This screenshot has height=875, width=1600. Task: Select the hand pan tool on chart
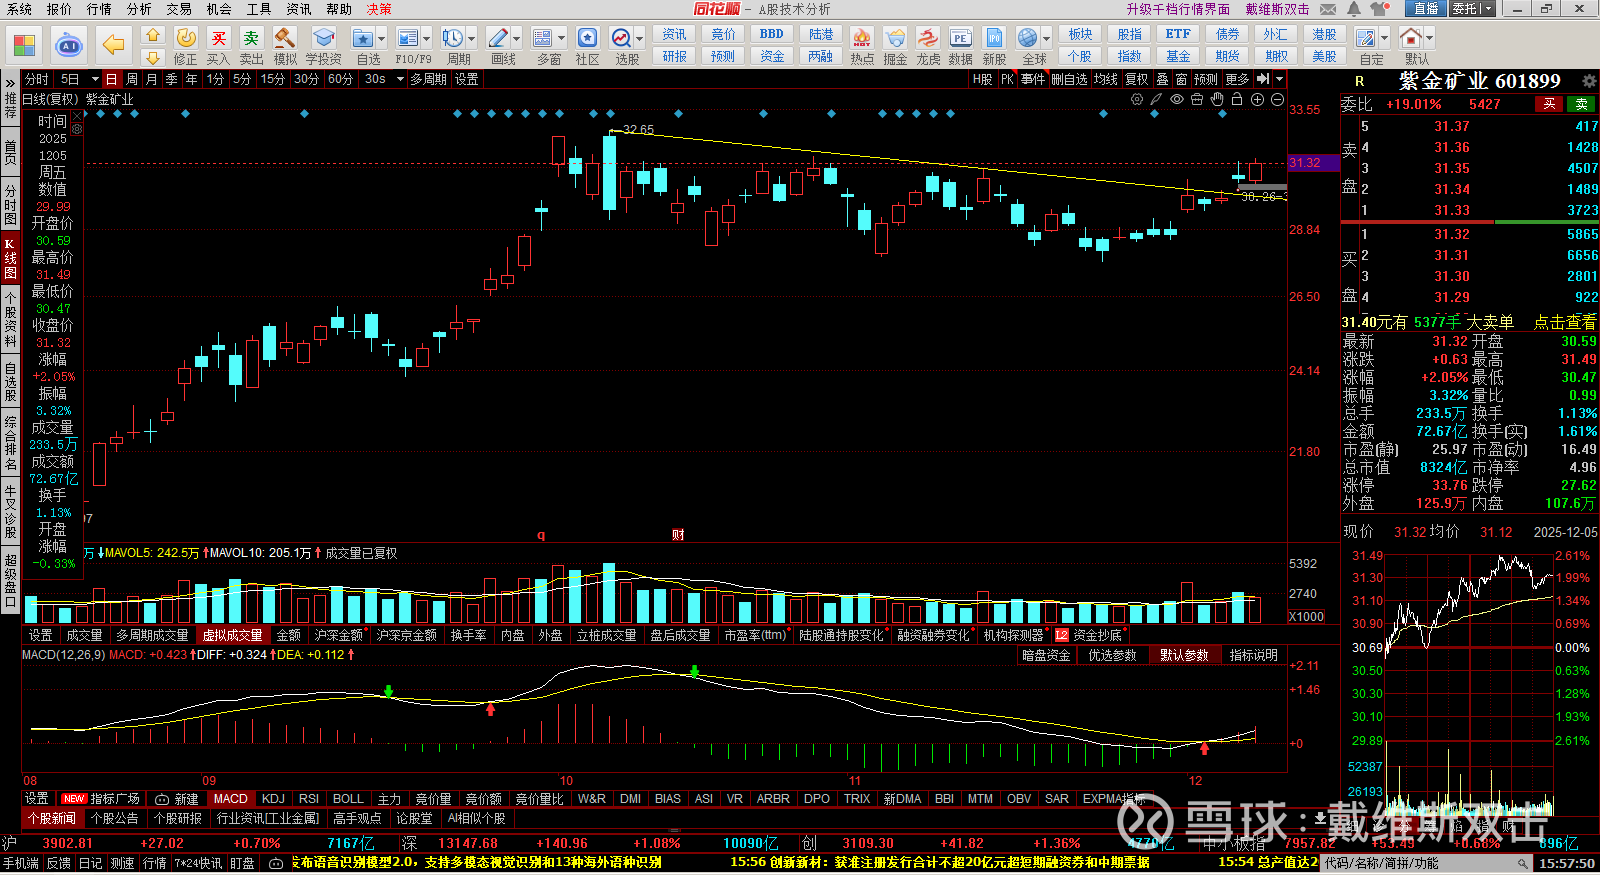tap(1217, 100)
